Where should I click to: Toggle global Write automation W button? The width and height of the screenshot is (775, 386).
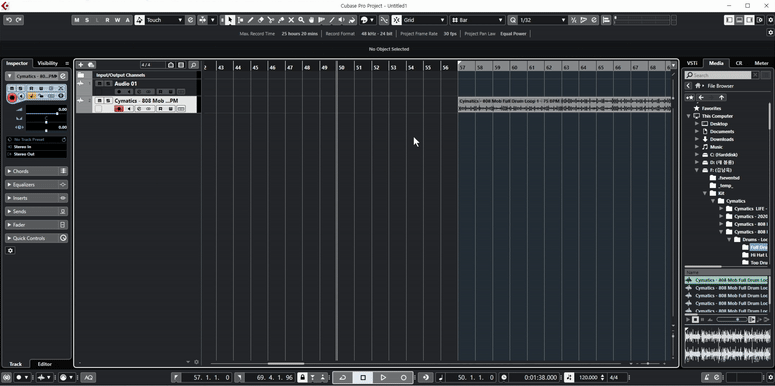(118, 20)
